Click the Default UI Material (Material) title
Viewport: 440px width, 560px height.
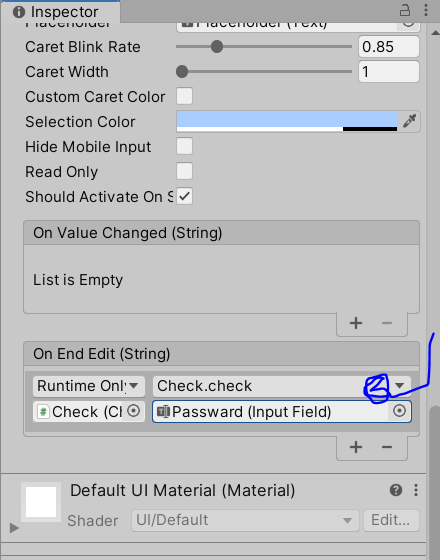click(x=182, y=490)
